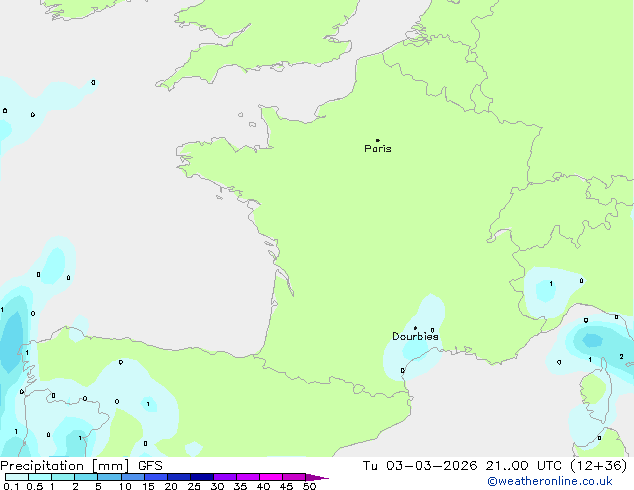Click the GFS model name text
This screenshot has height=490, width=634.
(150, 466)
